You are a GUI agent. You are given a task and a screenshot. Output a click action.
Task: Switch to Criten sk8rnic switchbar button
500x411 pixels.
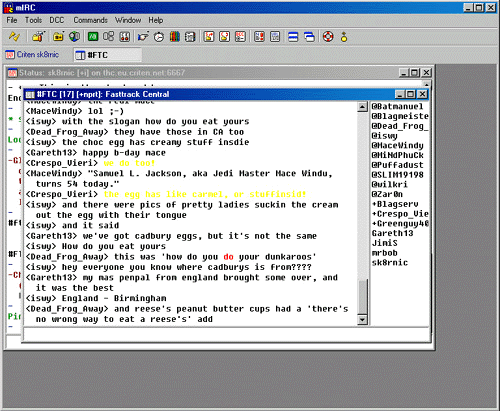32,55
